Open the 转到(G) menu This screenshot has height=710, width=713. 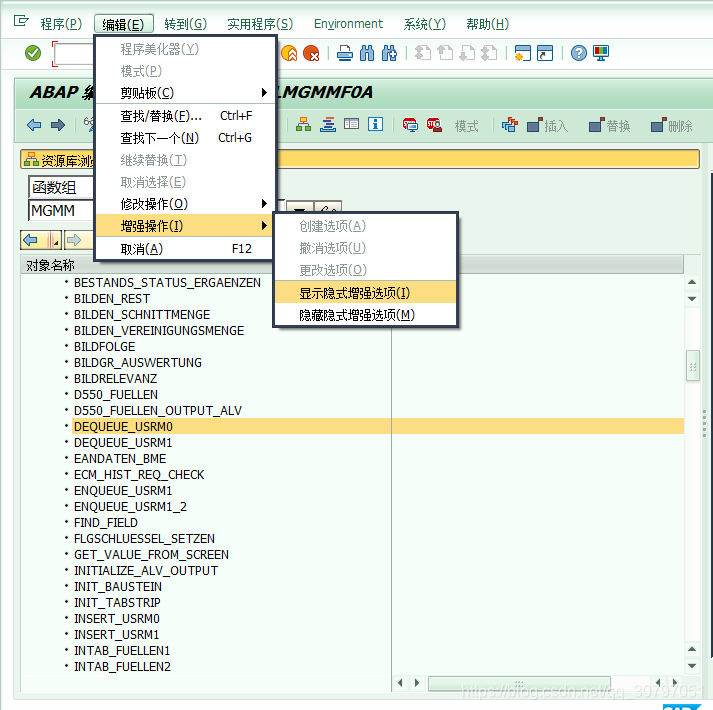point(186,24)
